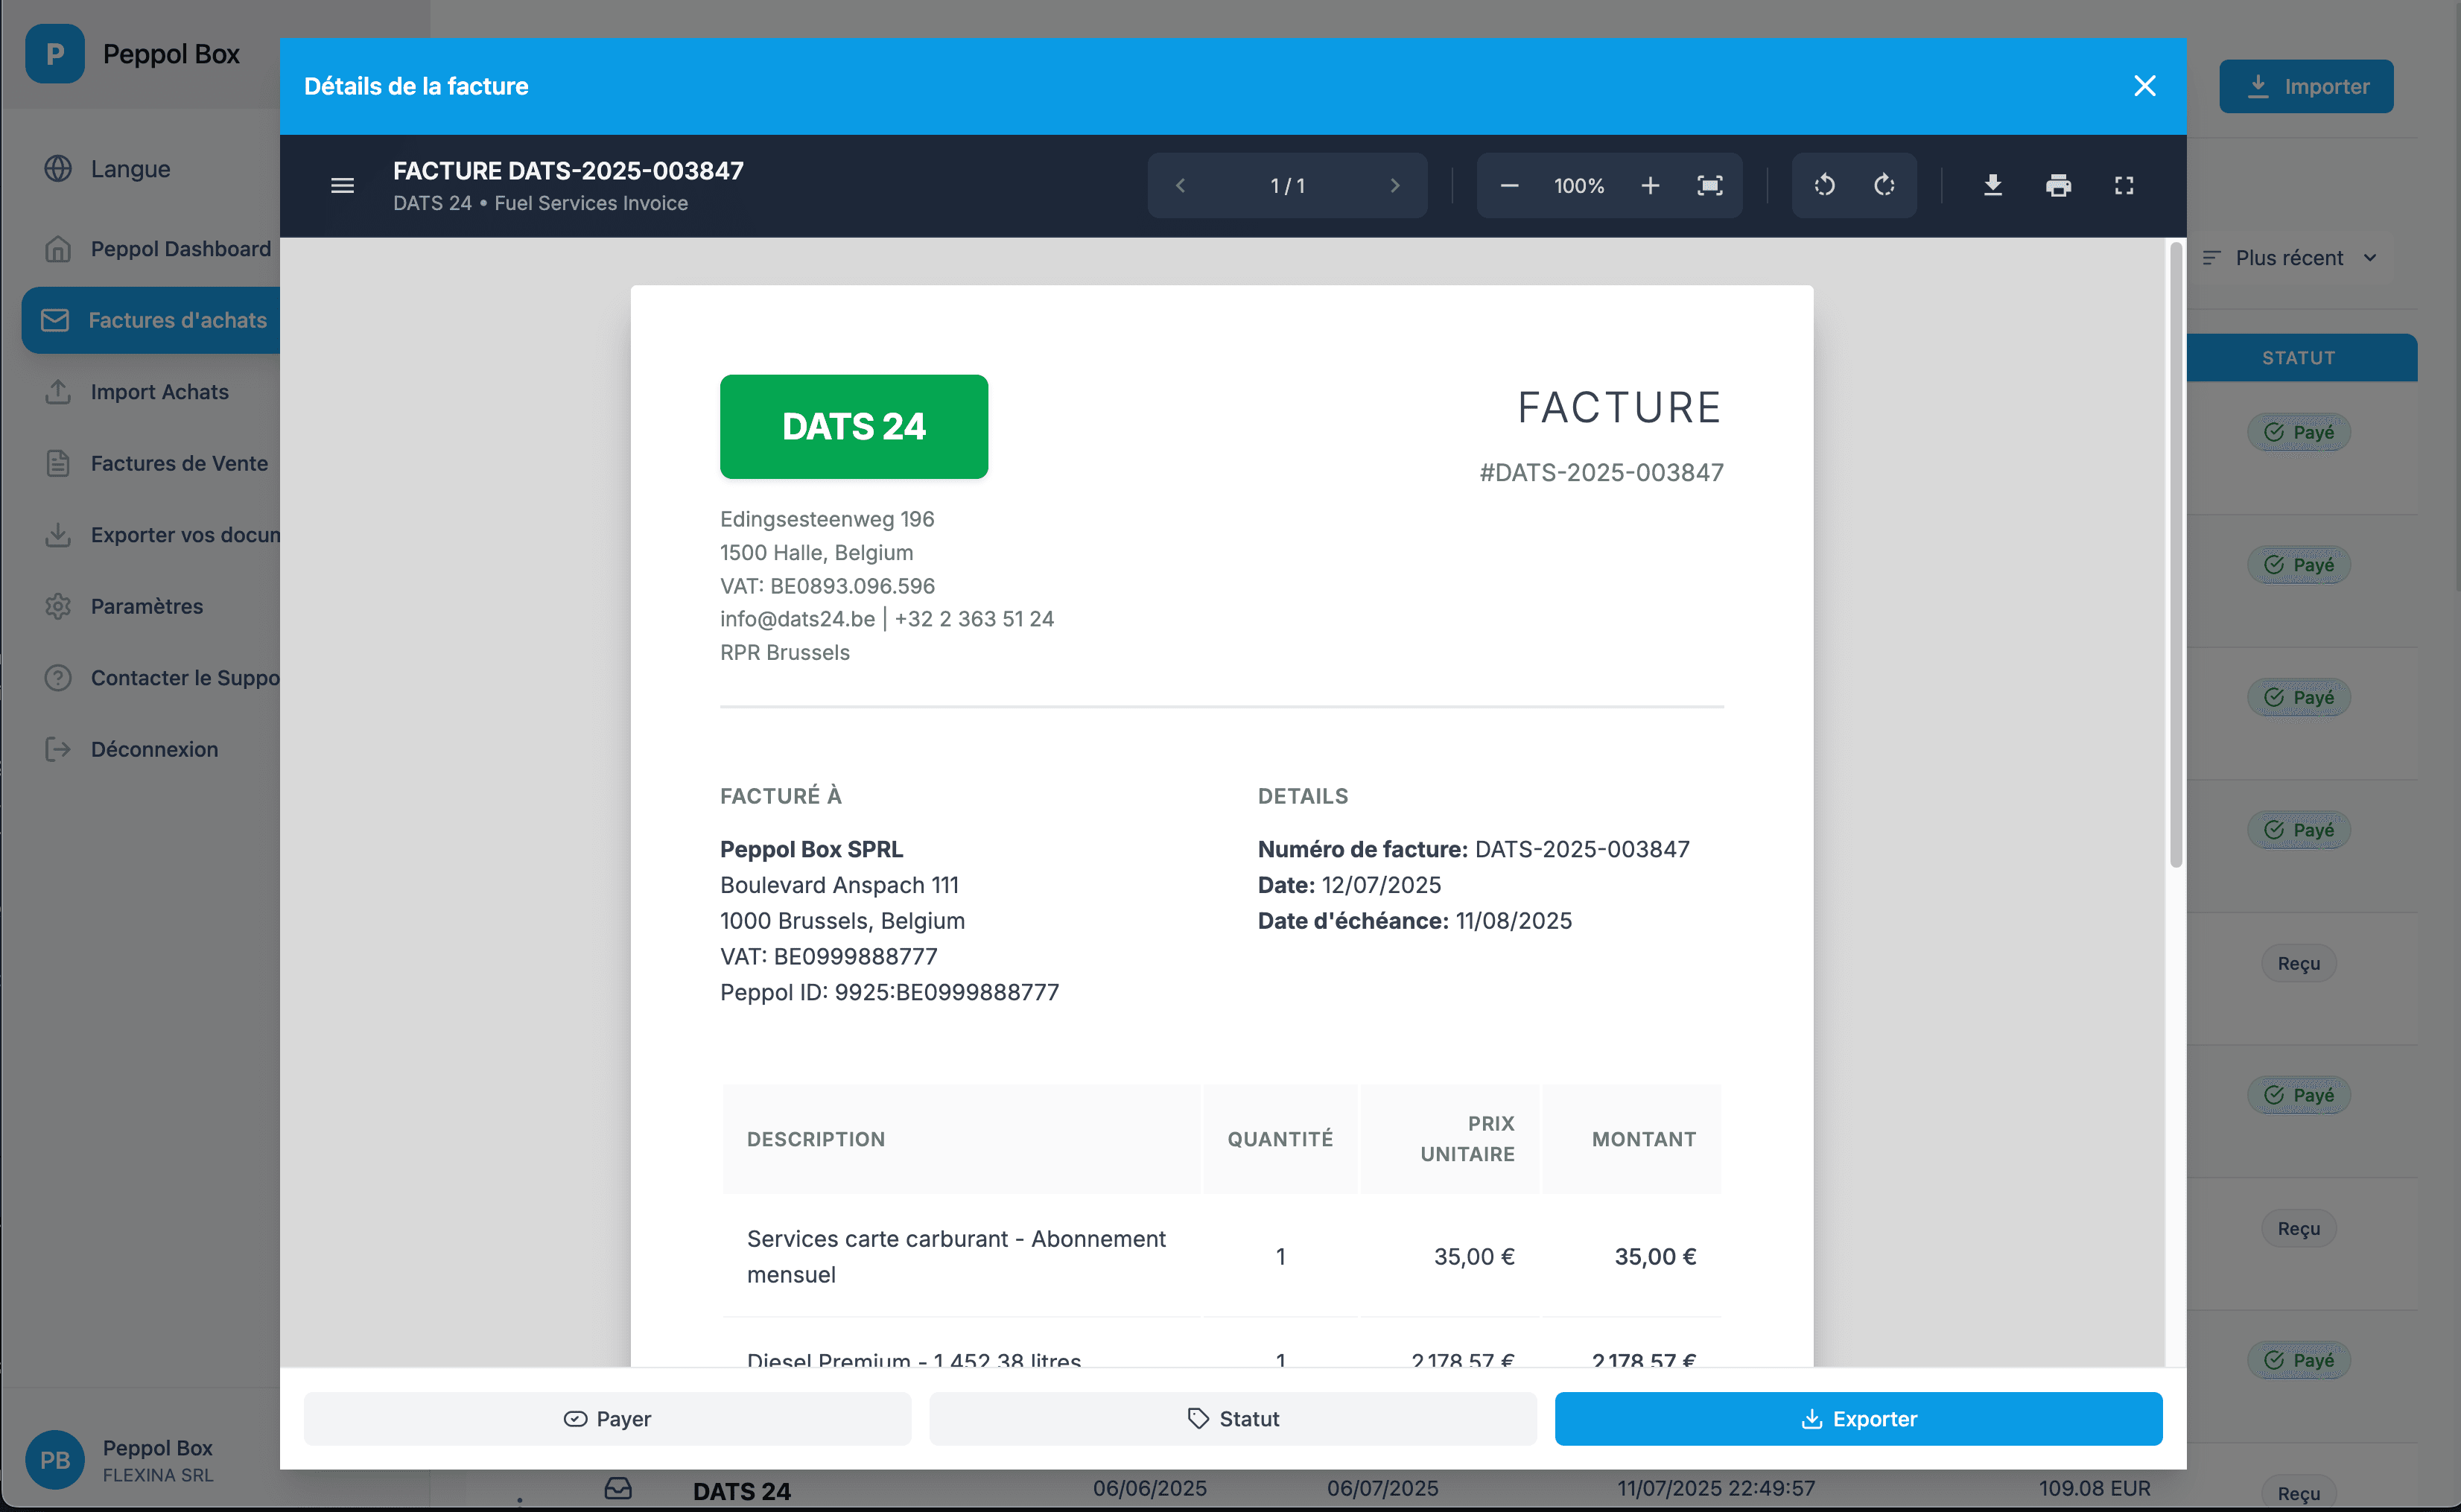2461x1512 pixels.
Task: Click the 109.08 EUR amount in list
Action: (x=2094, y=1488)
